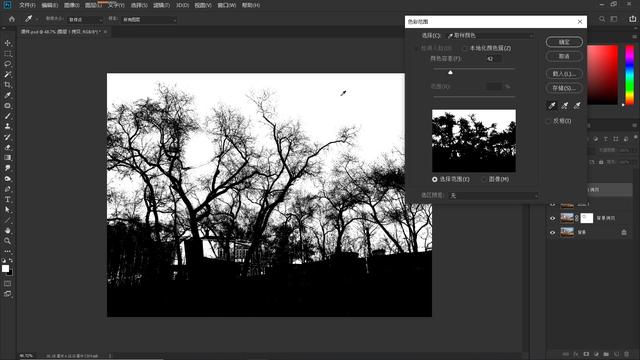Screen dimensions: 640x360
Task: Open the 选择 menu in menu bar
Action: click(x=139, y=5)
